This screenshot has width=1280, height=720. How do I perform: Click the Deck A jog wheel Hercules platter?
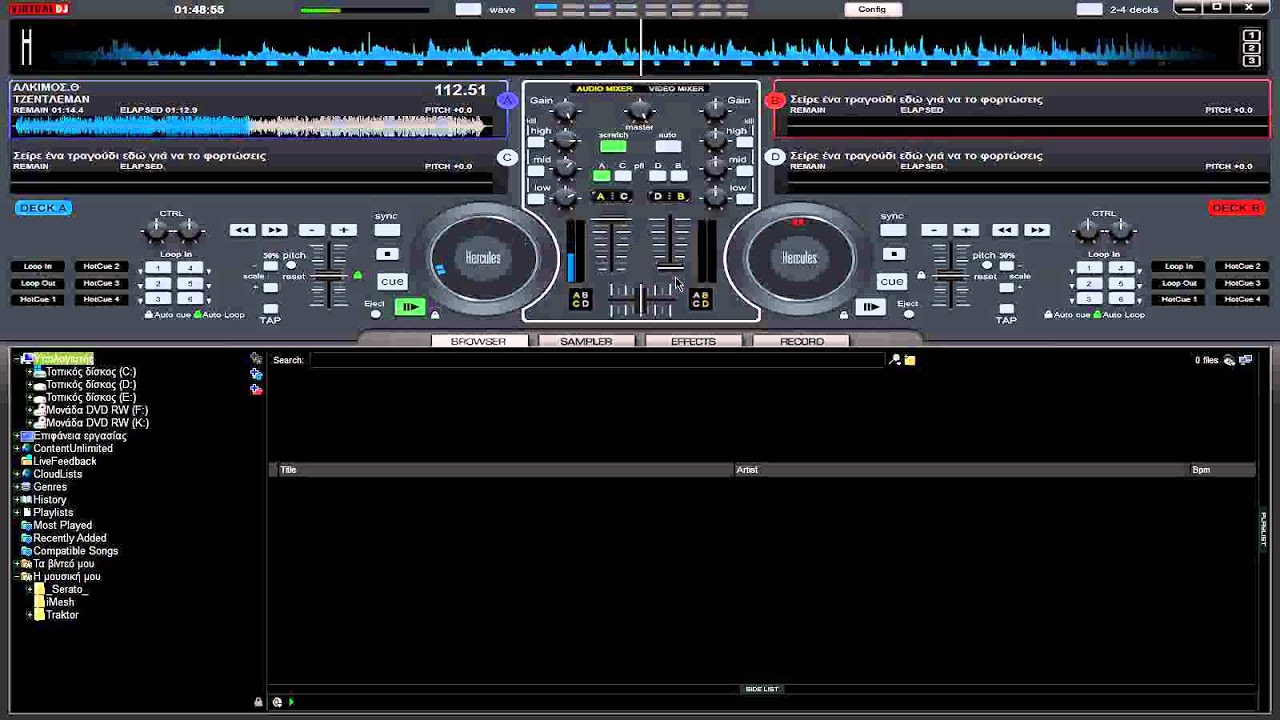[x=483, y=258]
